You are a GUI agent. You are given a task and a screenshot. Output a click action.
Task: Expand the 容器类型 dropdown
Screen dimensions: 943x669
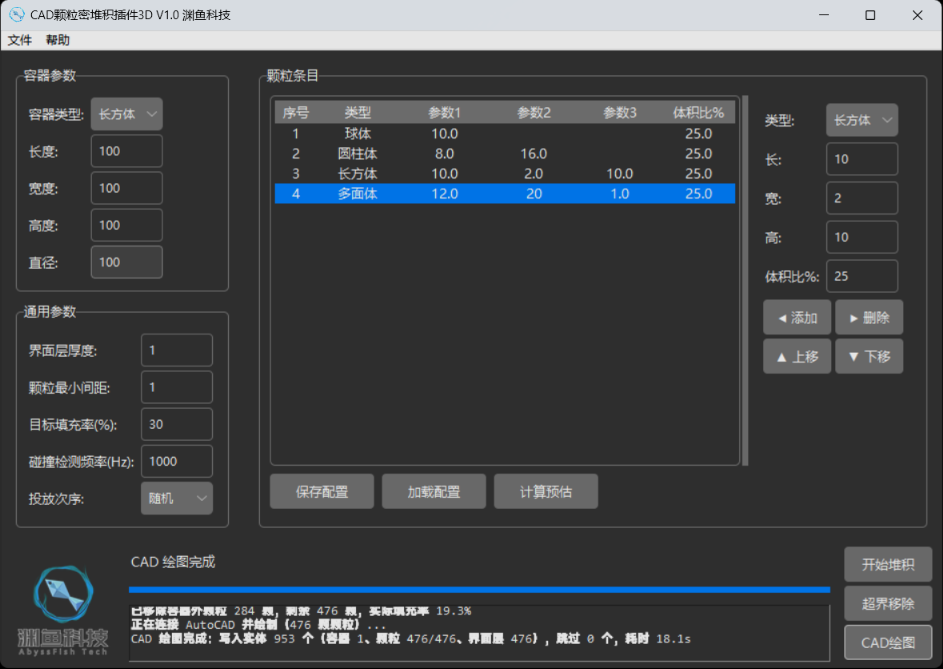coord(127,114)
